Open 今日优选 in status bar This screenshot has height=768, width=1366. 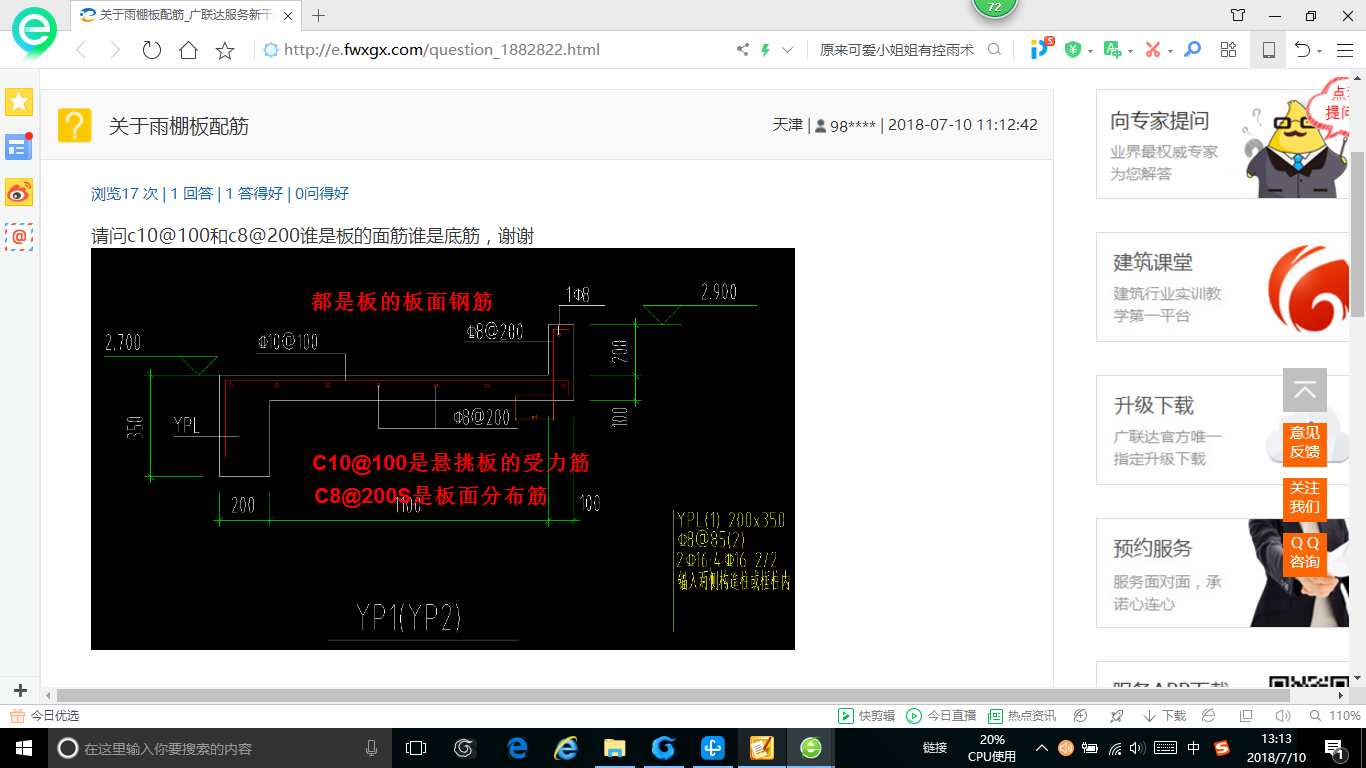pos(44,716)
